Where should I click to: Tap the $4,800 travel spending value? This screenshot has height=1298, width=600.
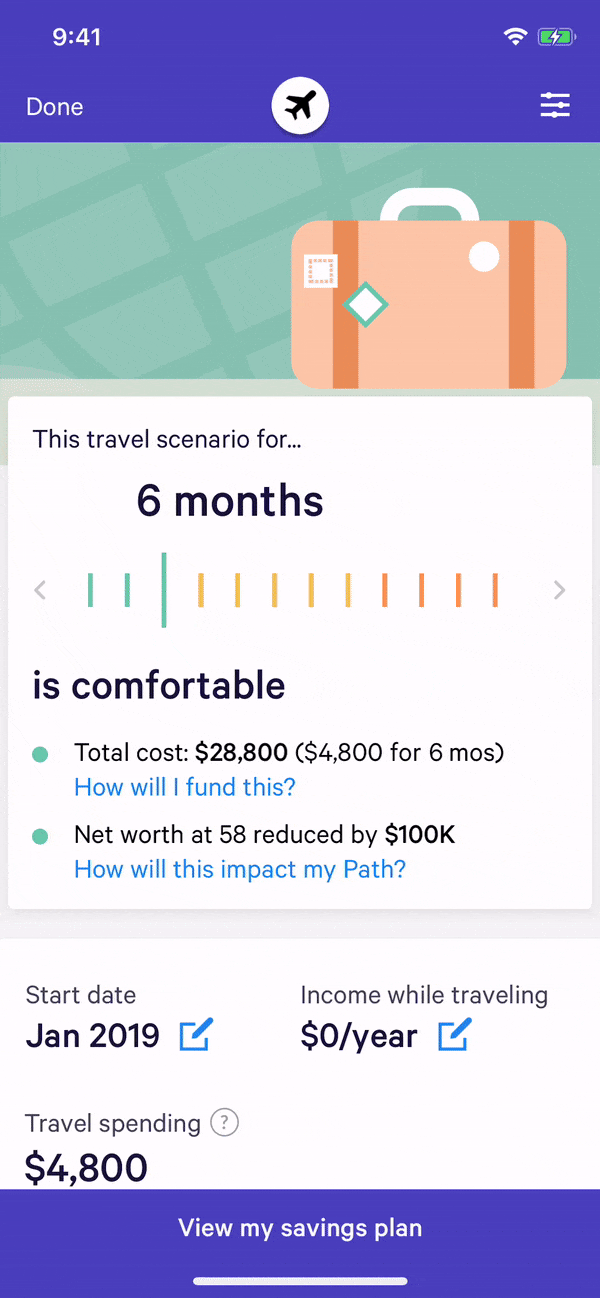pos(86,1167)
